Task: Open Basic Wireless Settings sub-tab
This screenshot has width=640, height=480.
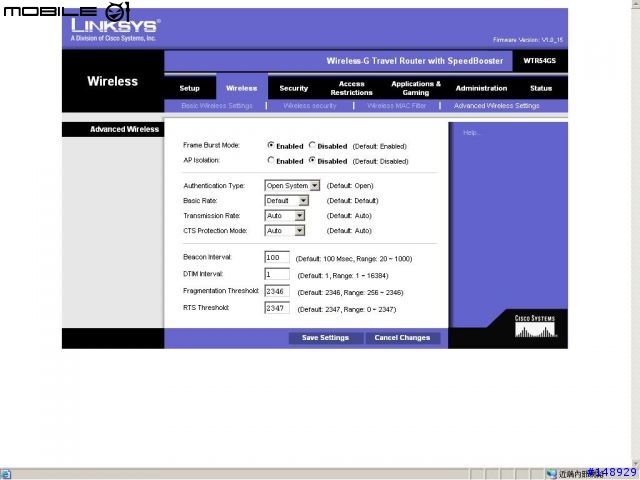Action: [217, 106]
